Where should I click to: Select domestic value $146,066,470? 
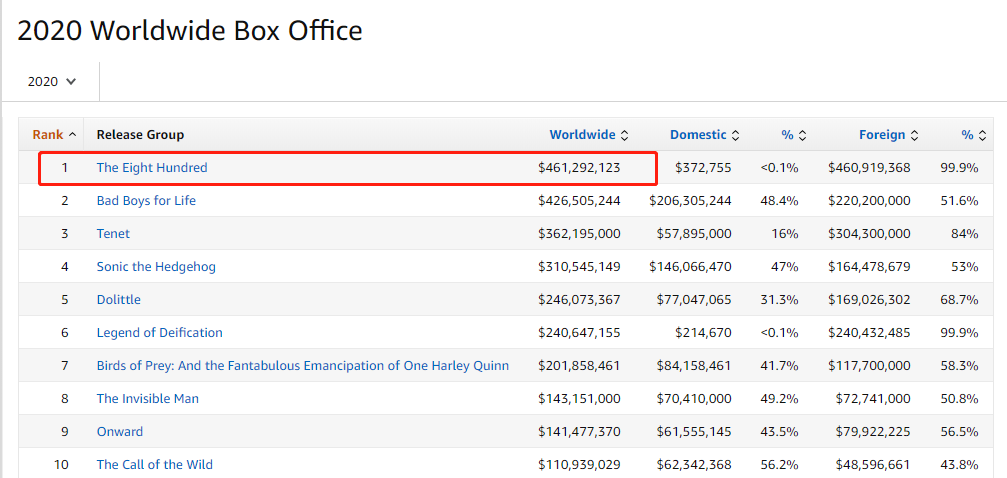[690, 266]
